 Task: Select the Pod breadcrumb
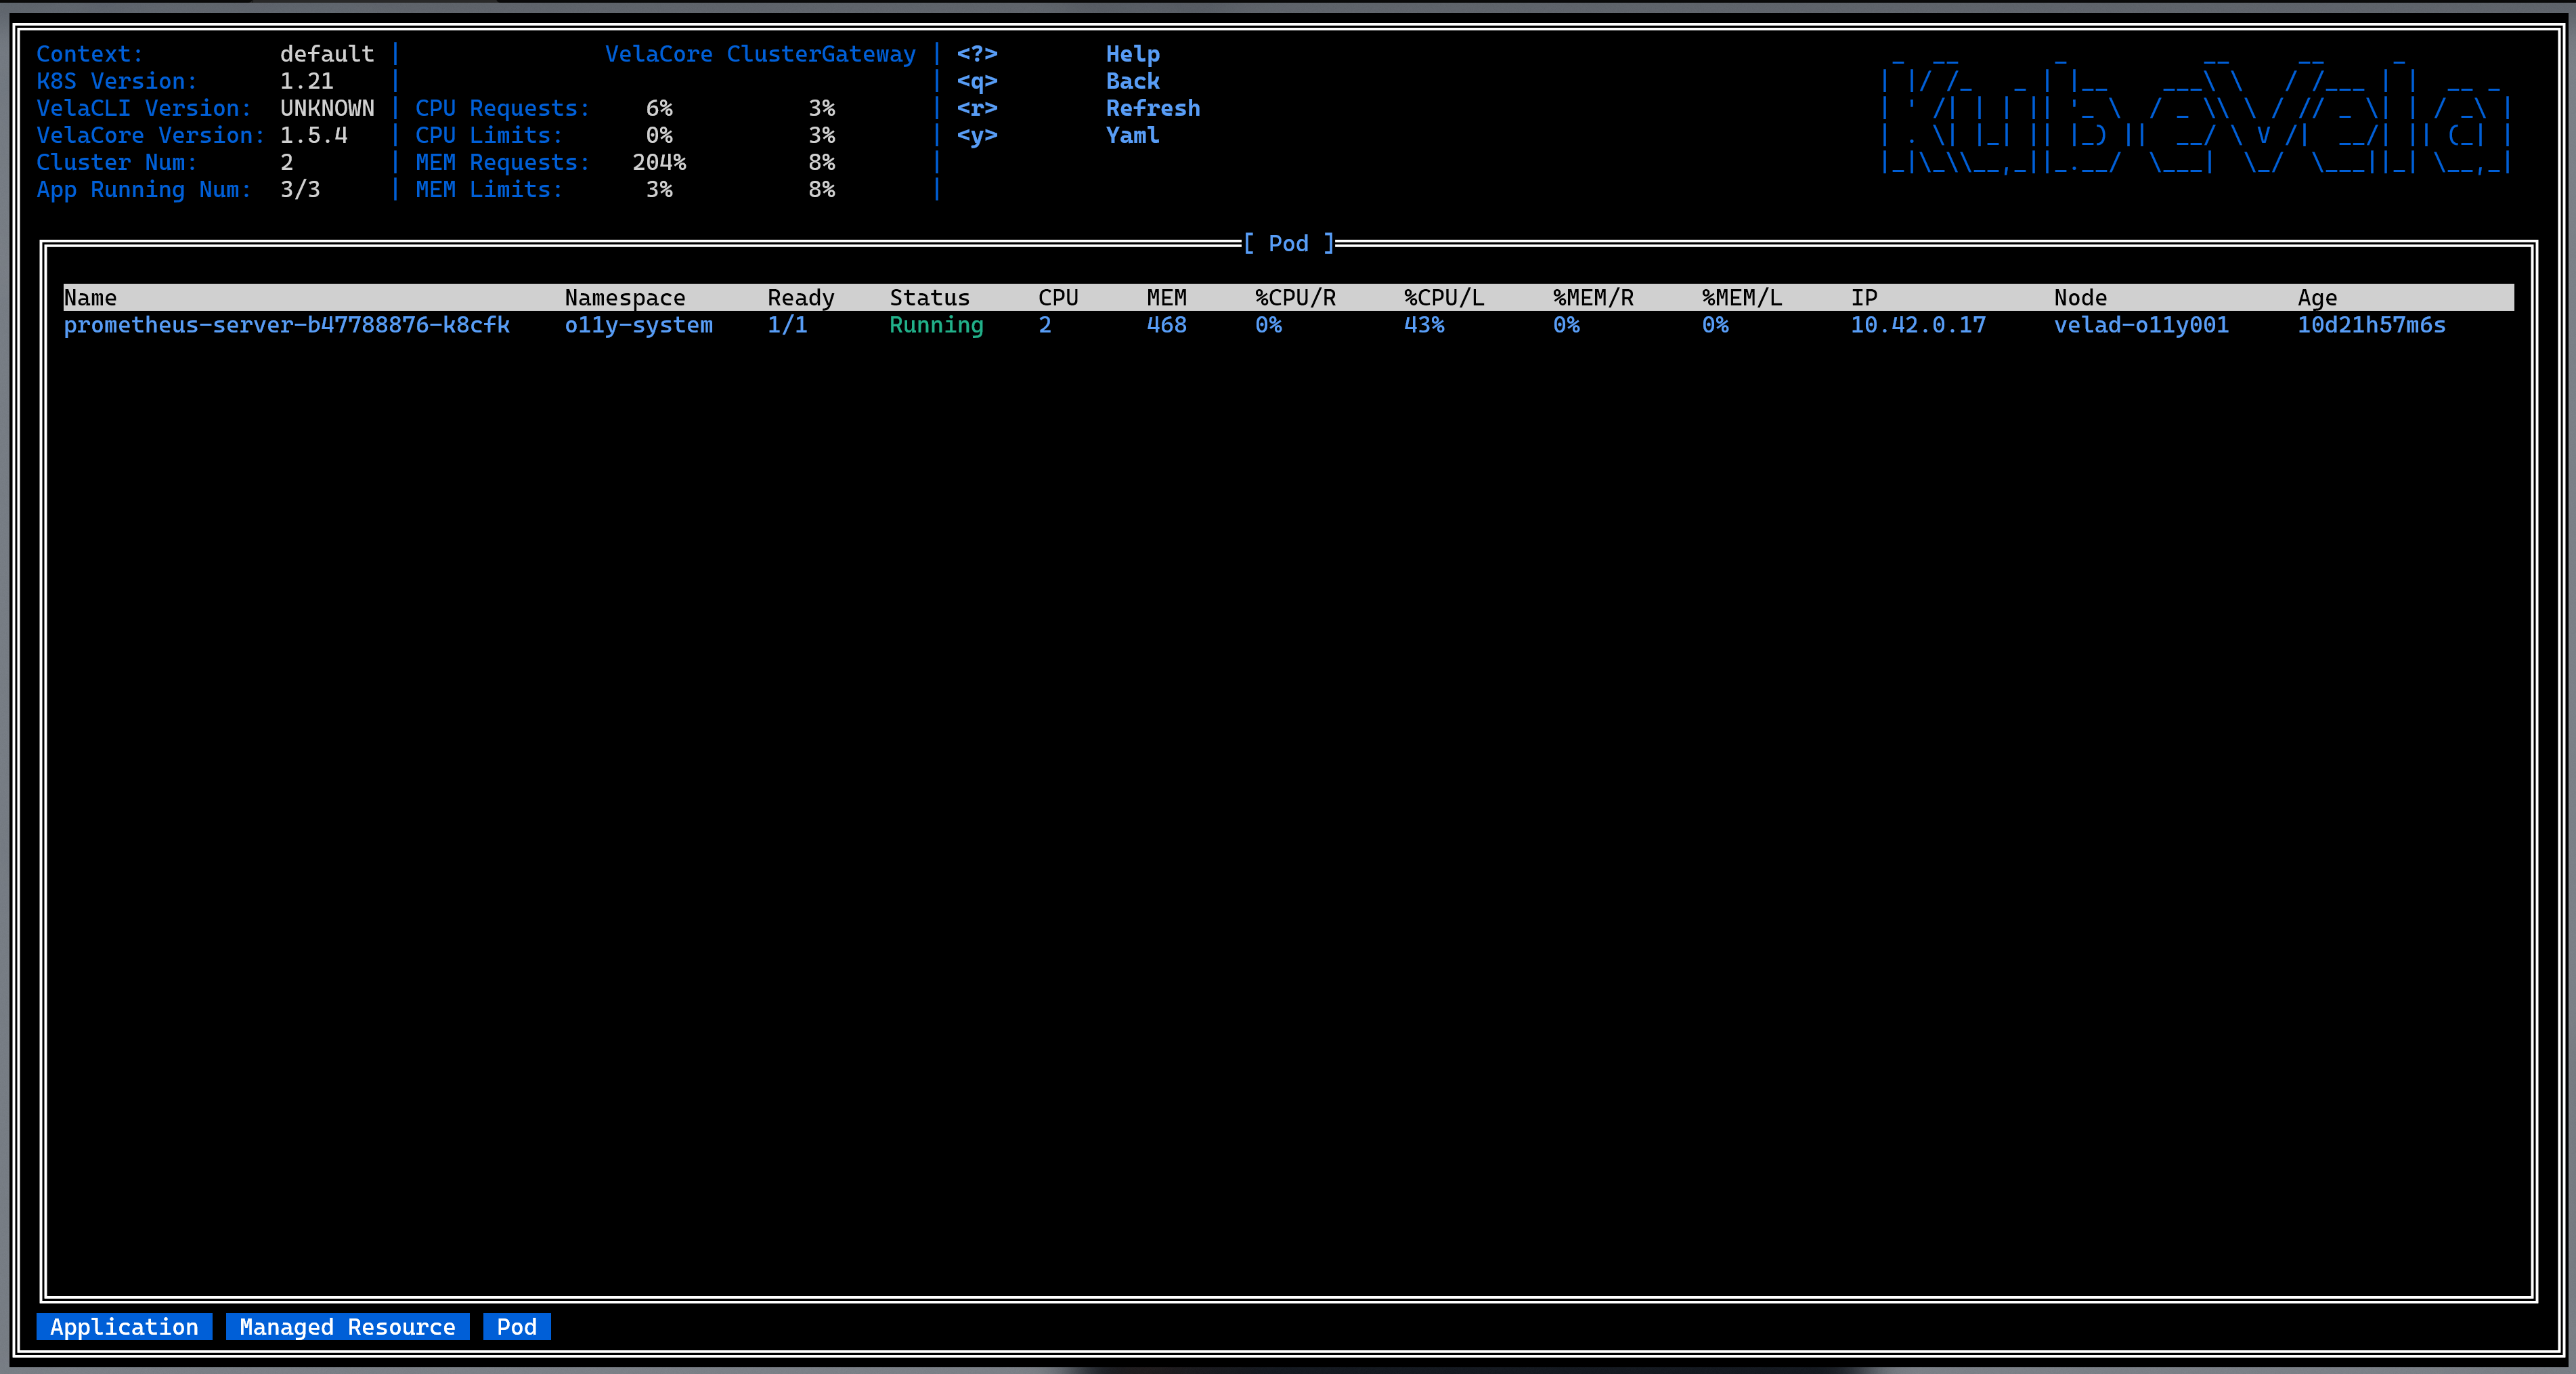(x=516, y=1326)
